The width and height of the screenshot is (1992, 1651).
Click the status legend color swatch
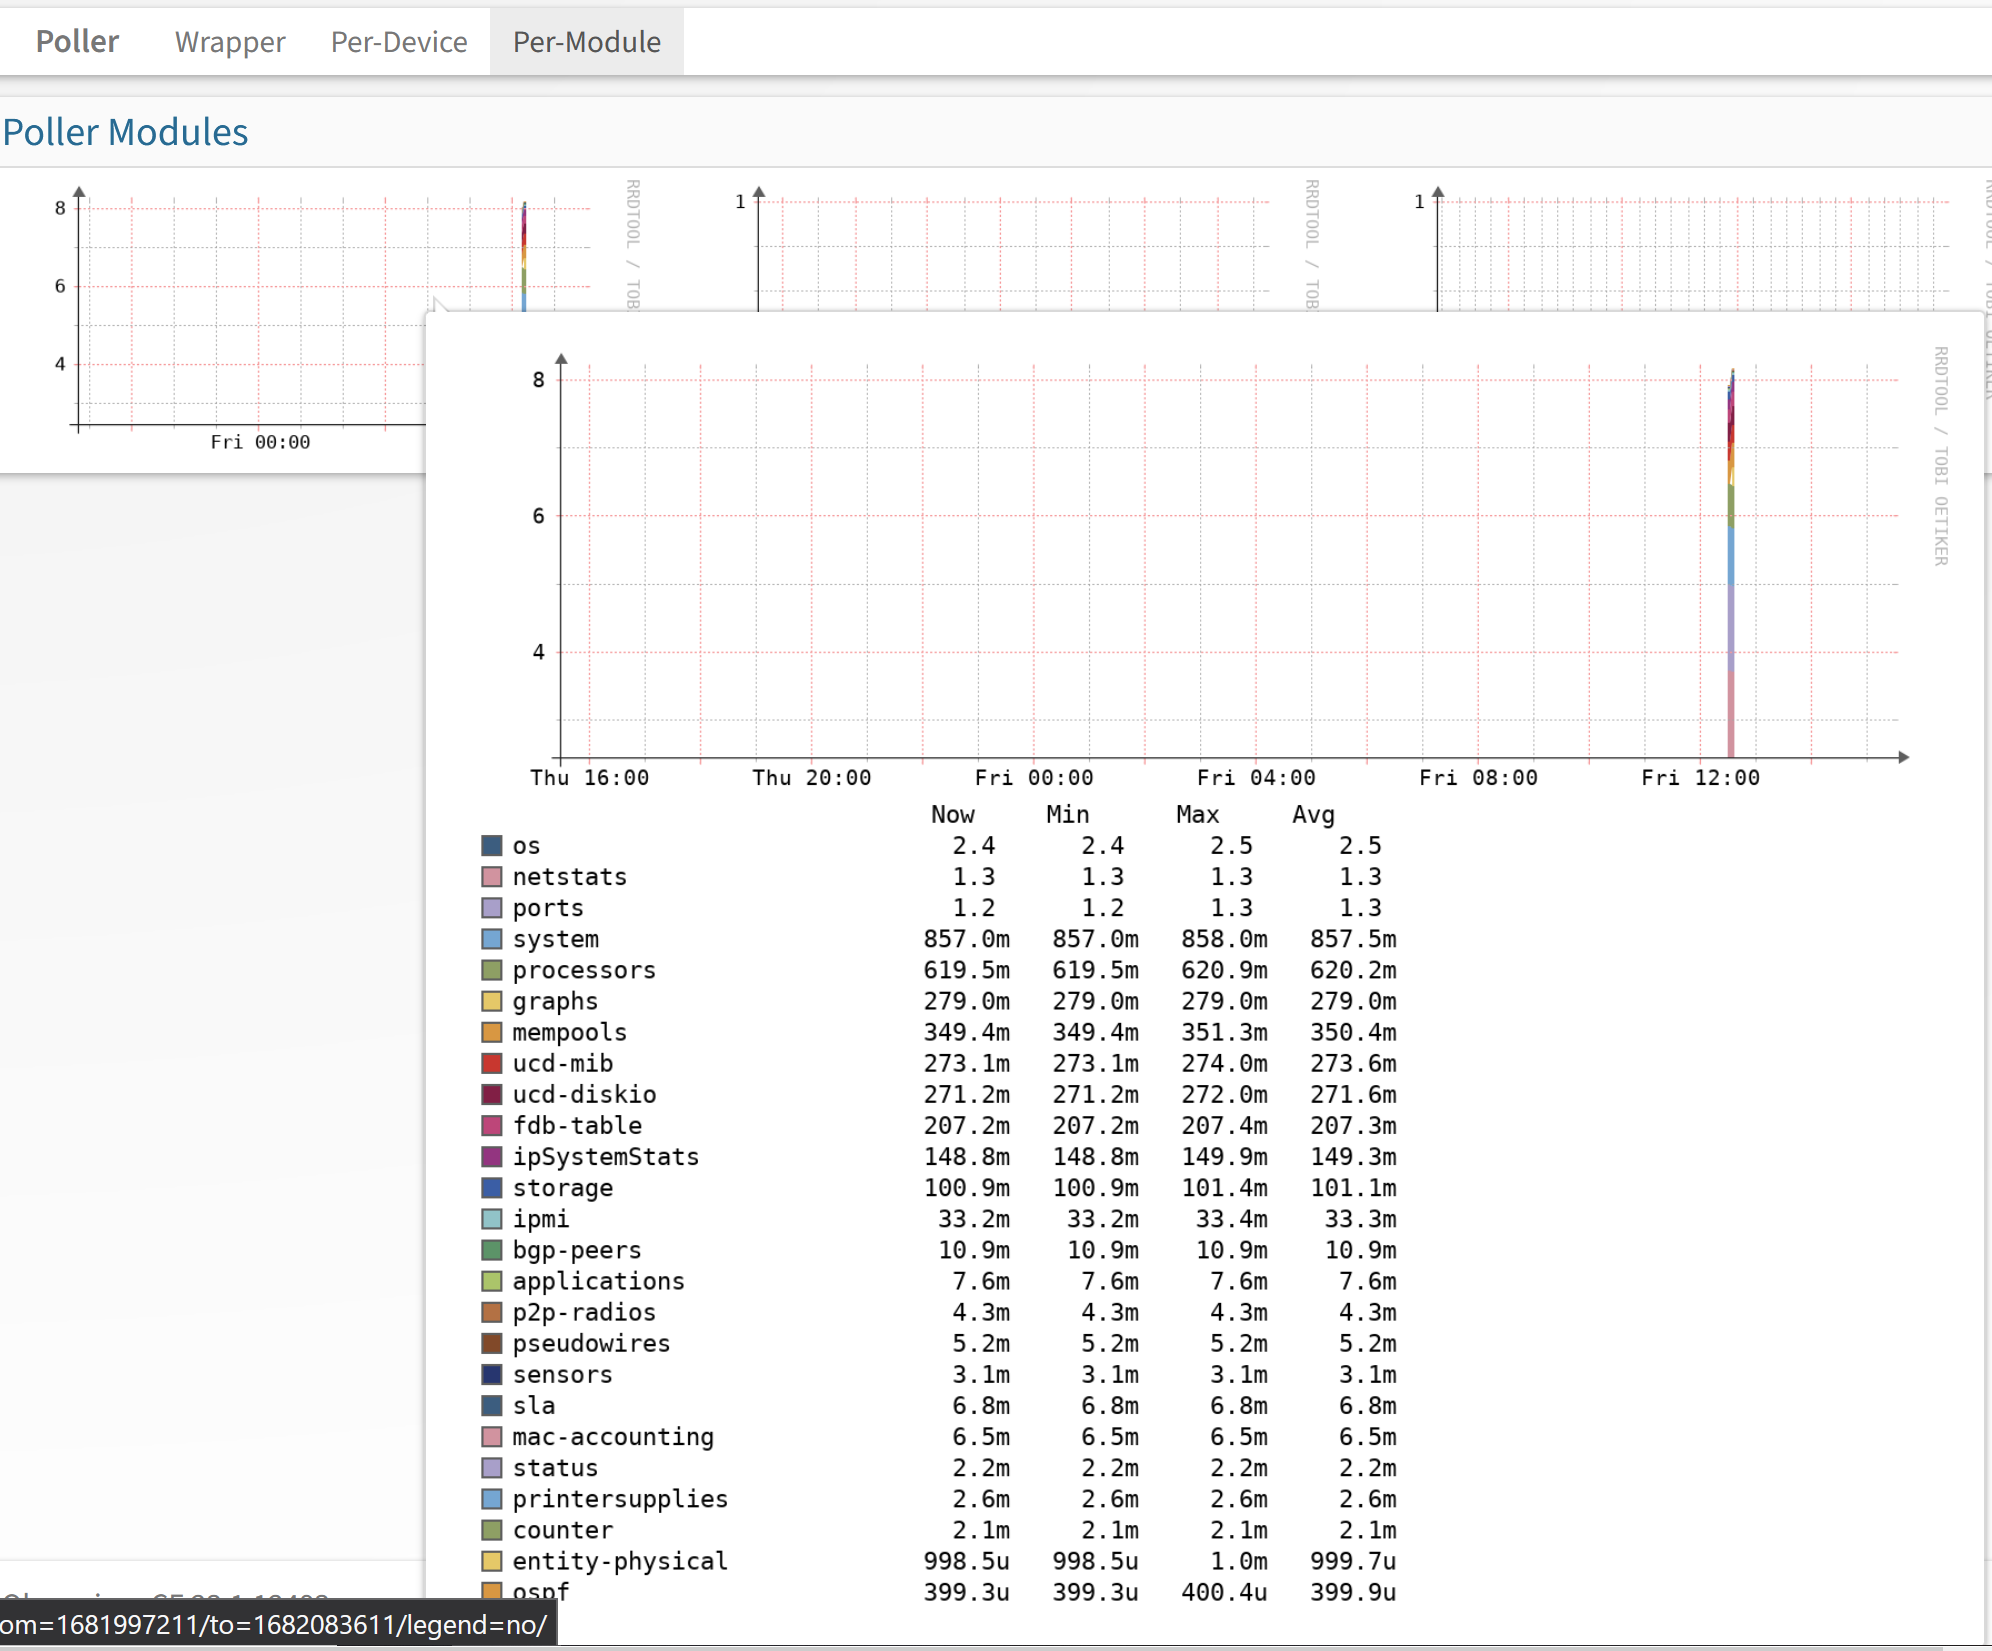(x=492, y=1468)
